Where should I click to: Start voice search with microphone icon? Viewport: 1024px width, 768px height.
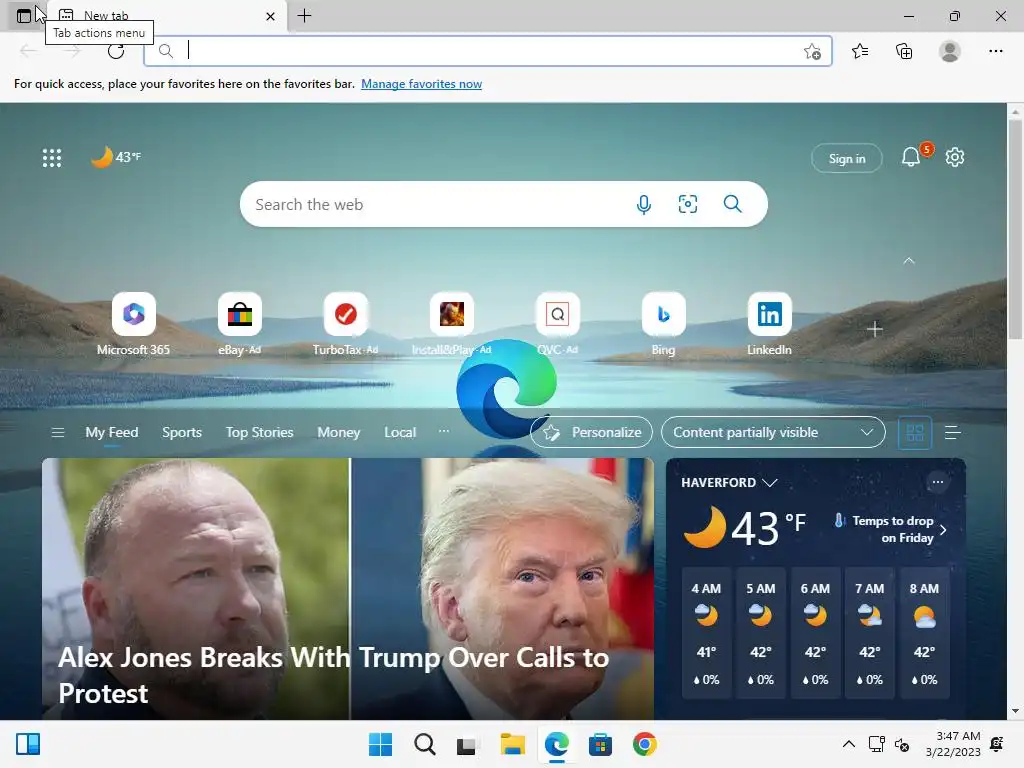pyautogui.click(x=643, y=204)
